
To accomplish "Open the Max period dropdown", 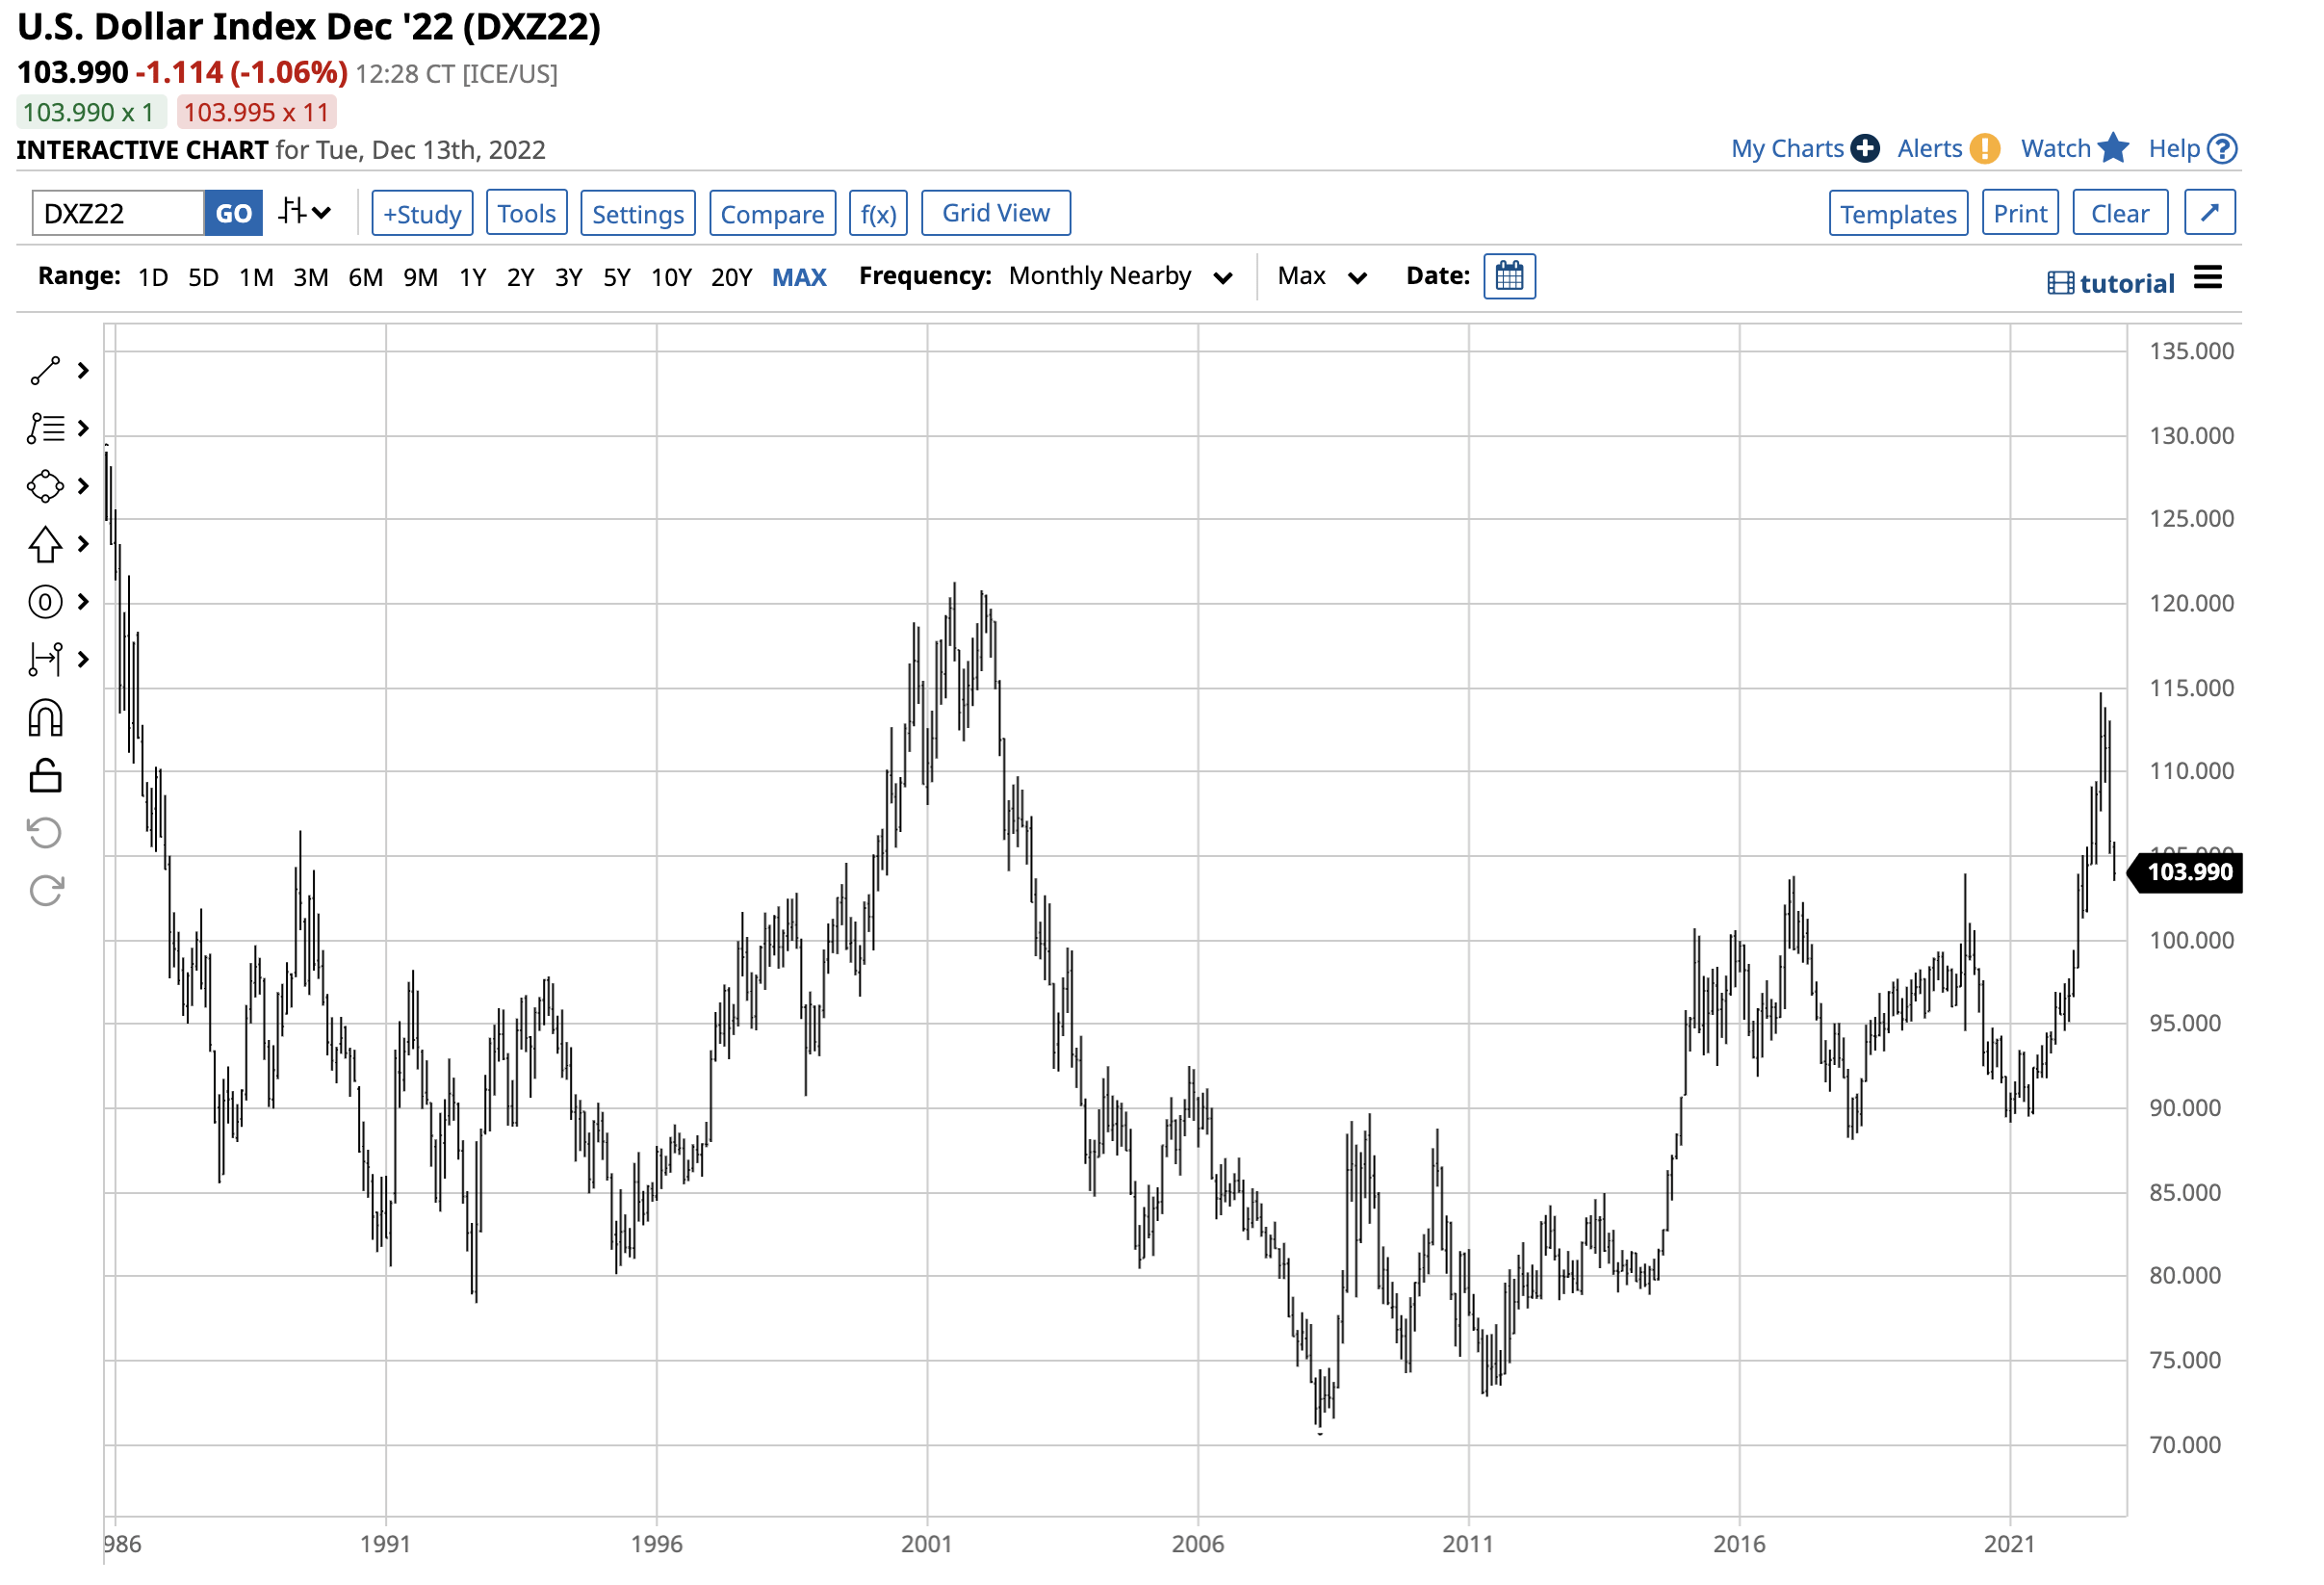I will [1322, 276].
